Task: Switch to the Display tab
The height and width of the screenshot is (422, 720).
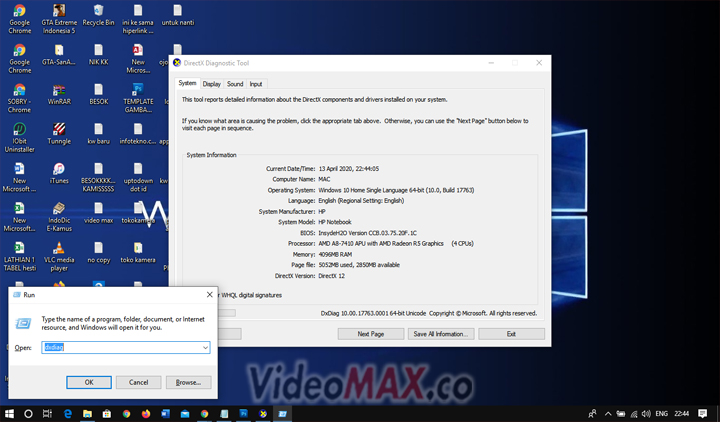Action: pyautogui.click(x=212, y=84)
